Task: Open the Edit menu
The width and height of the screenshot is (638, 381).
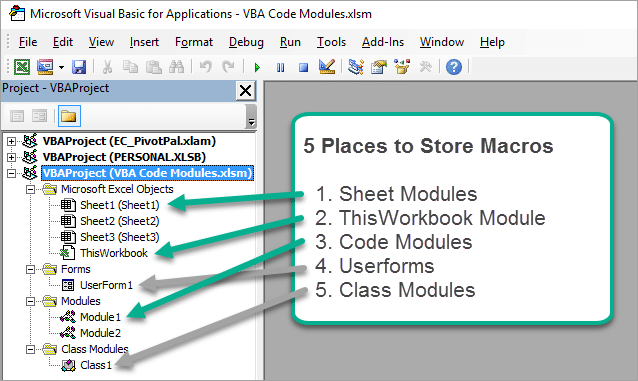Action: 63,42
